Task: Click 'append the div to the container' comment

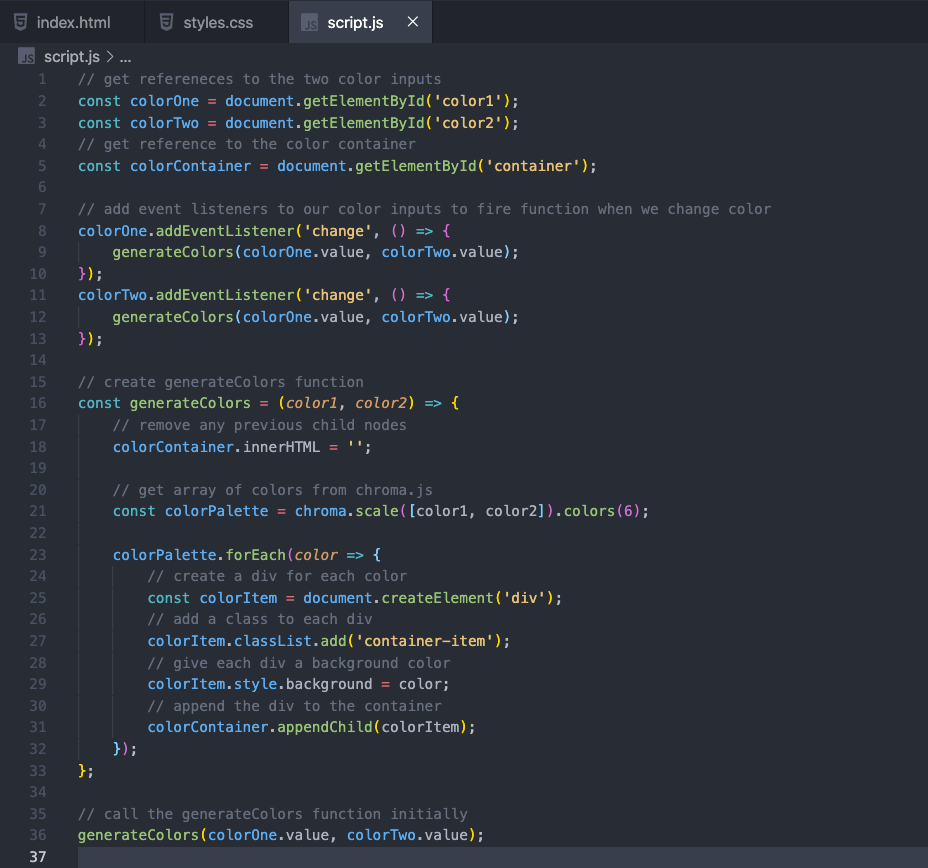Action: point(295,706)
